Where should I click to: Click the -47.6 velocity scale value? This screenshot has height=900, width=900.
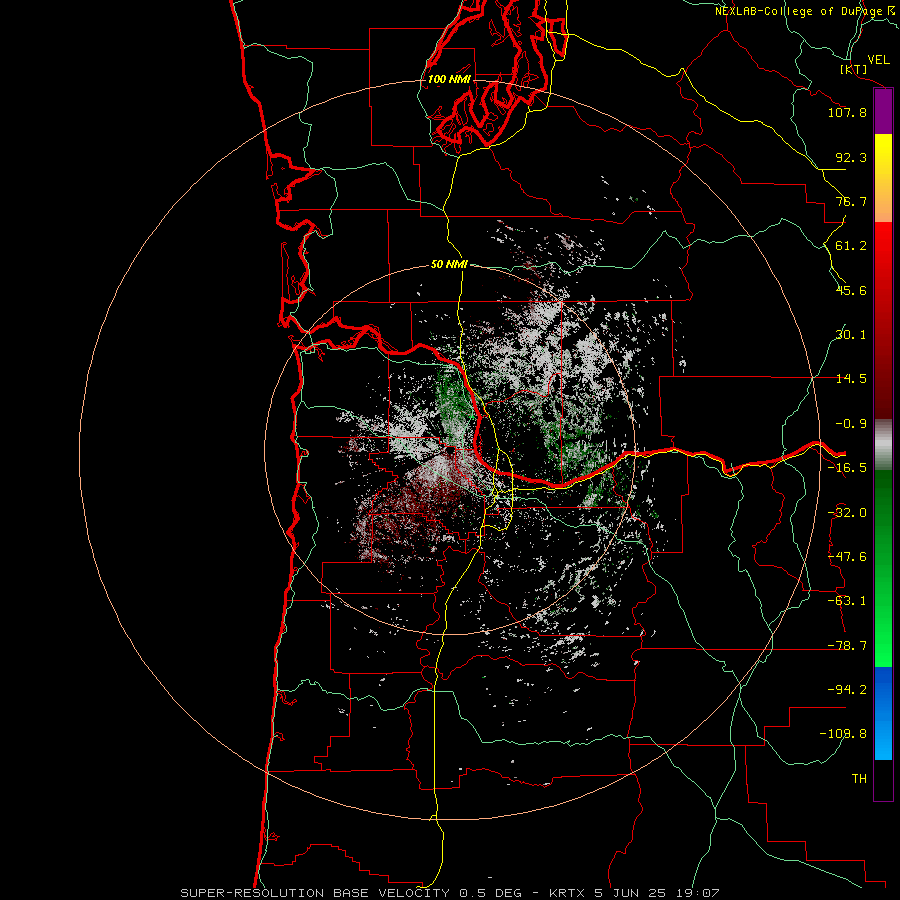[847, 557]
